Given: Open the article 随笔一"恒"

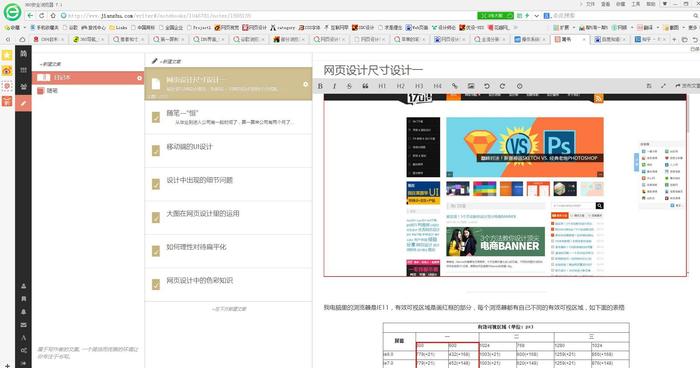Looking at the screenshot, I should (x=229, y=117).
